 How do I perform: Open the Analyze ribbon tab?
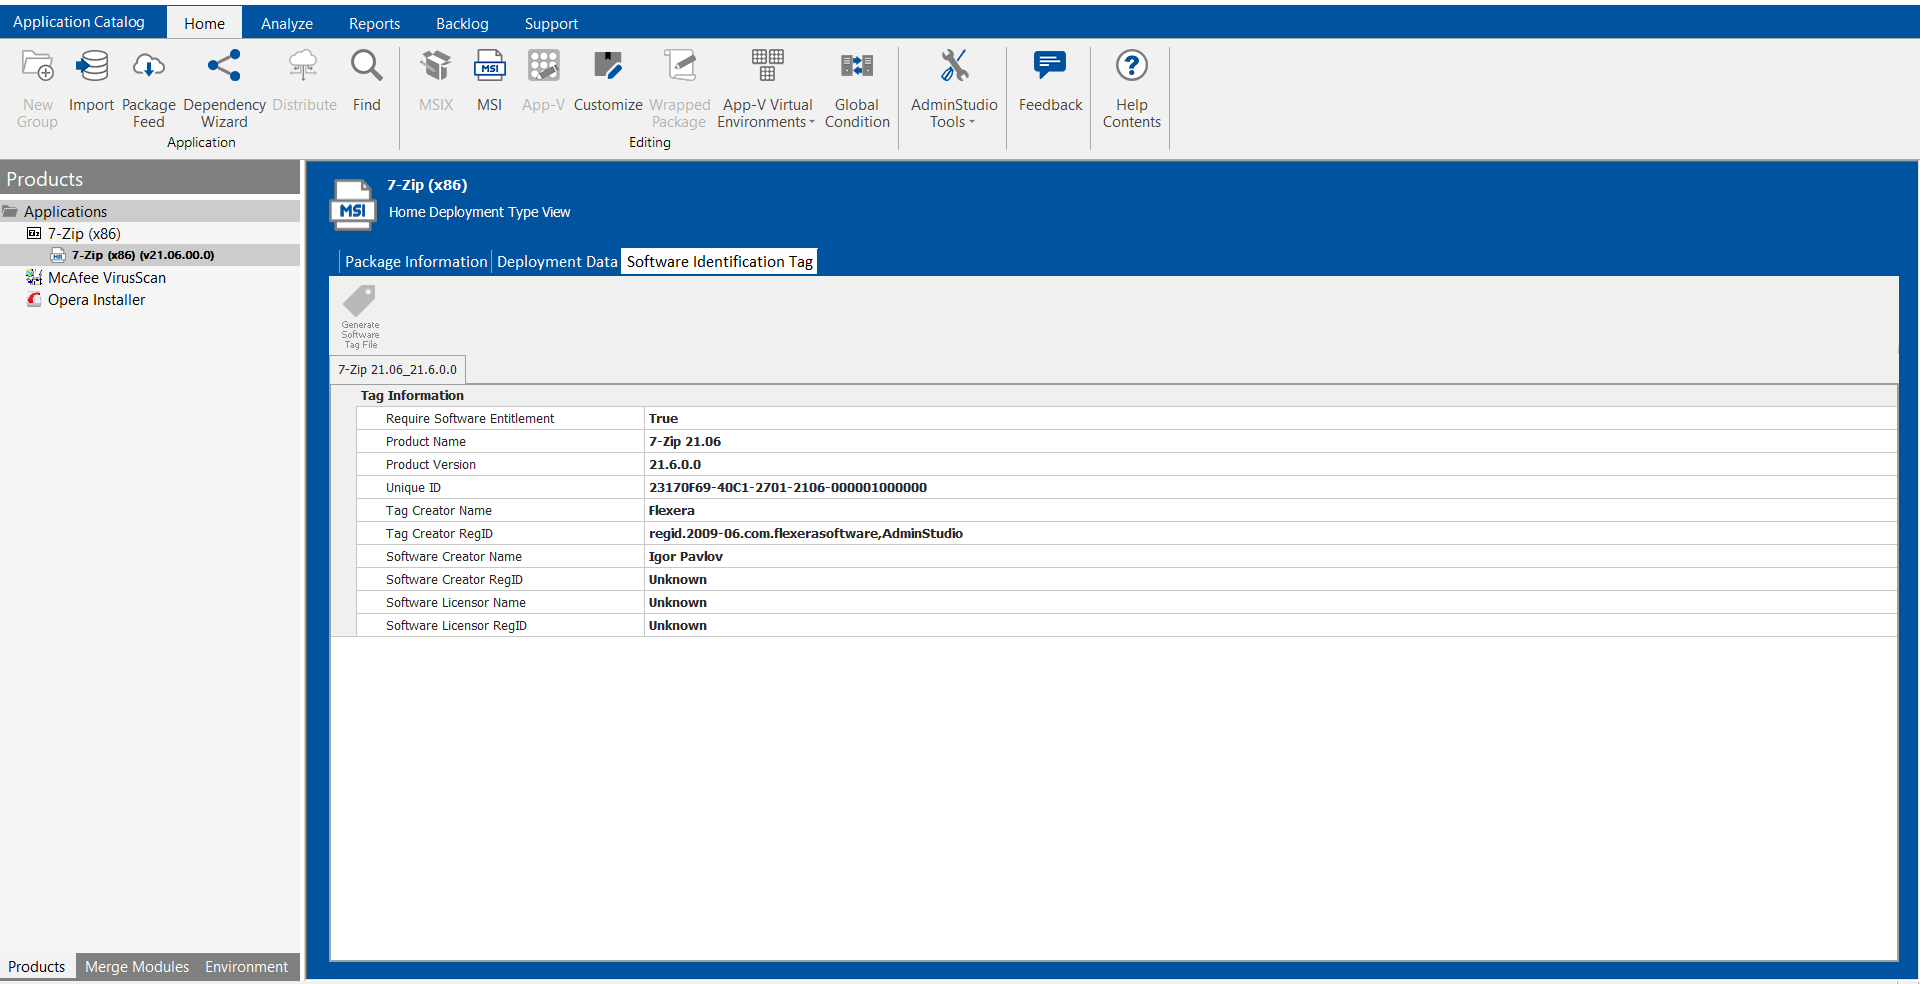click(x=287, y=24)
